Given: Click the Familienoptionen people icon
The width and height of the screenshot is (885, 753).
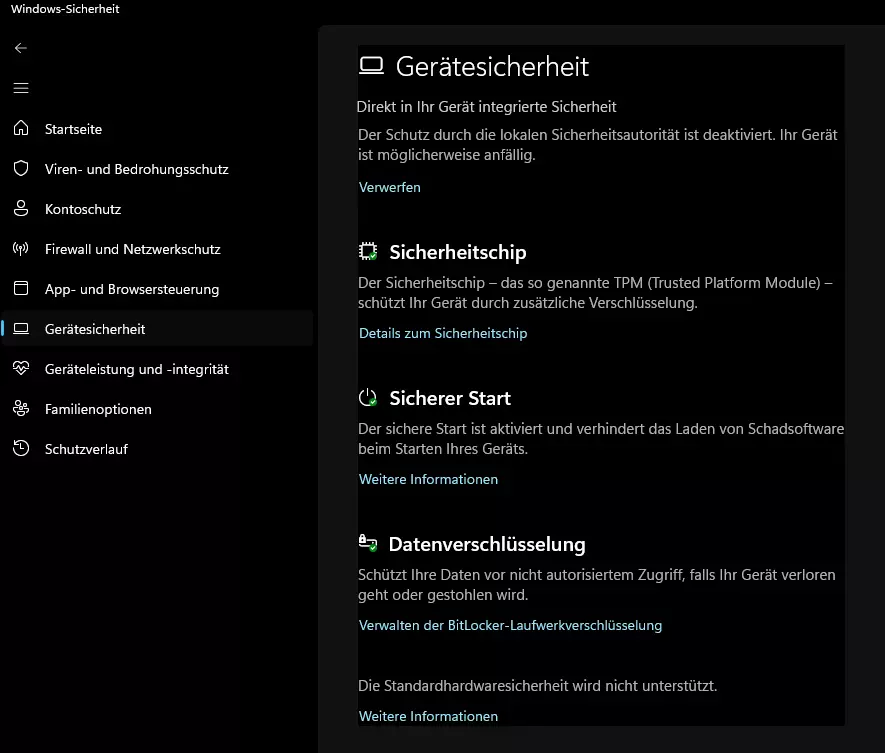Looking at the screenshot, I should 21,408.
